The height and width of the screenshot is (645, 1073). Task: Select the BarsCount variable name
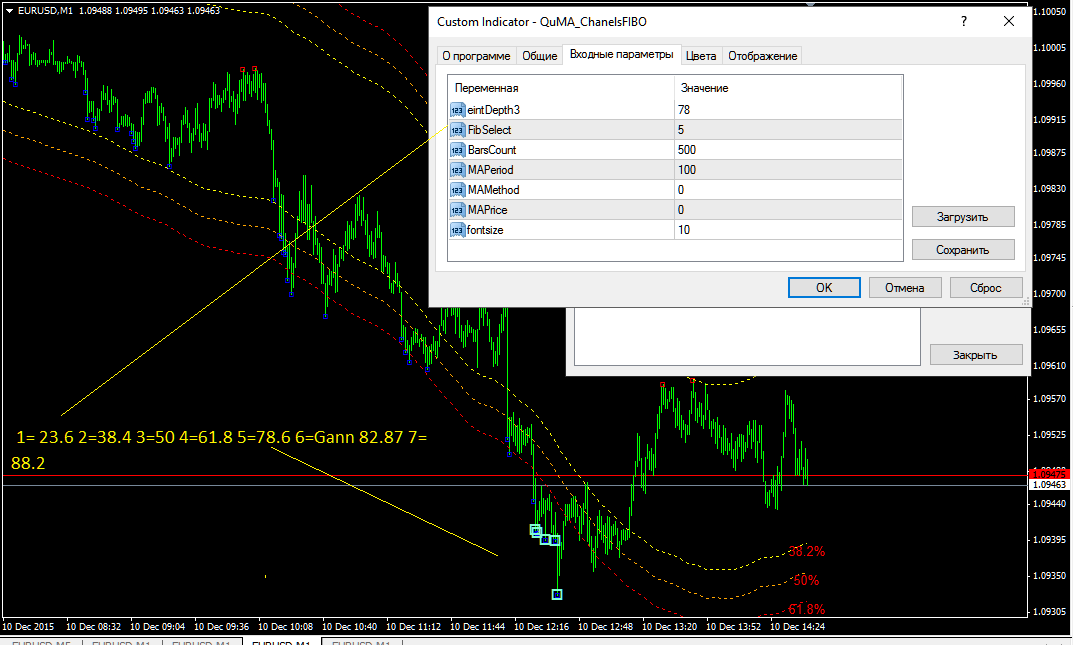(492, 150)
